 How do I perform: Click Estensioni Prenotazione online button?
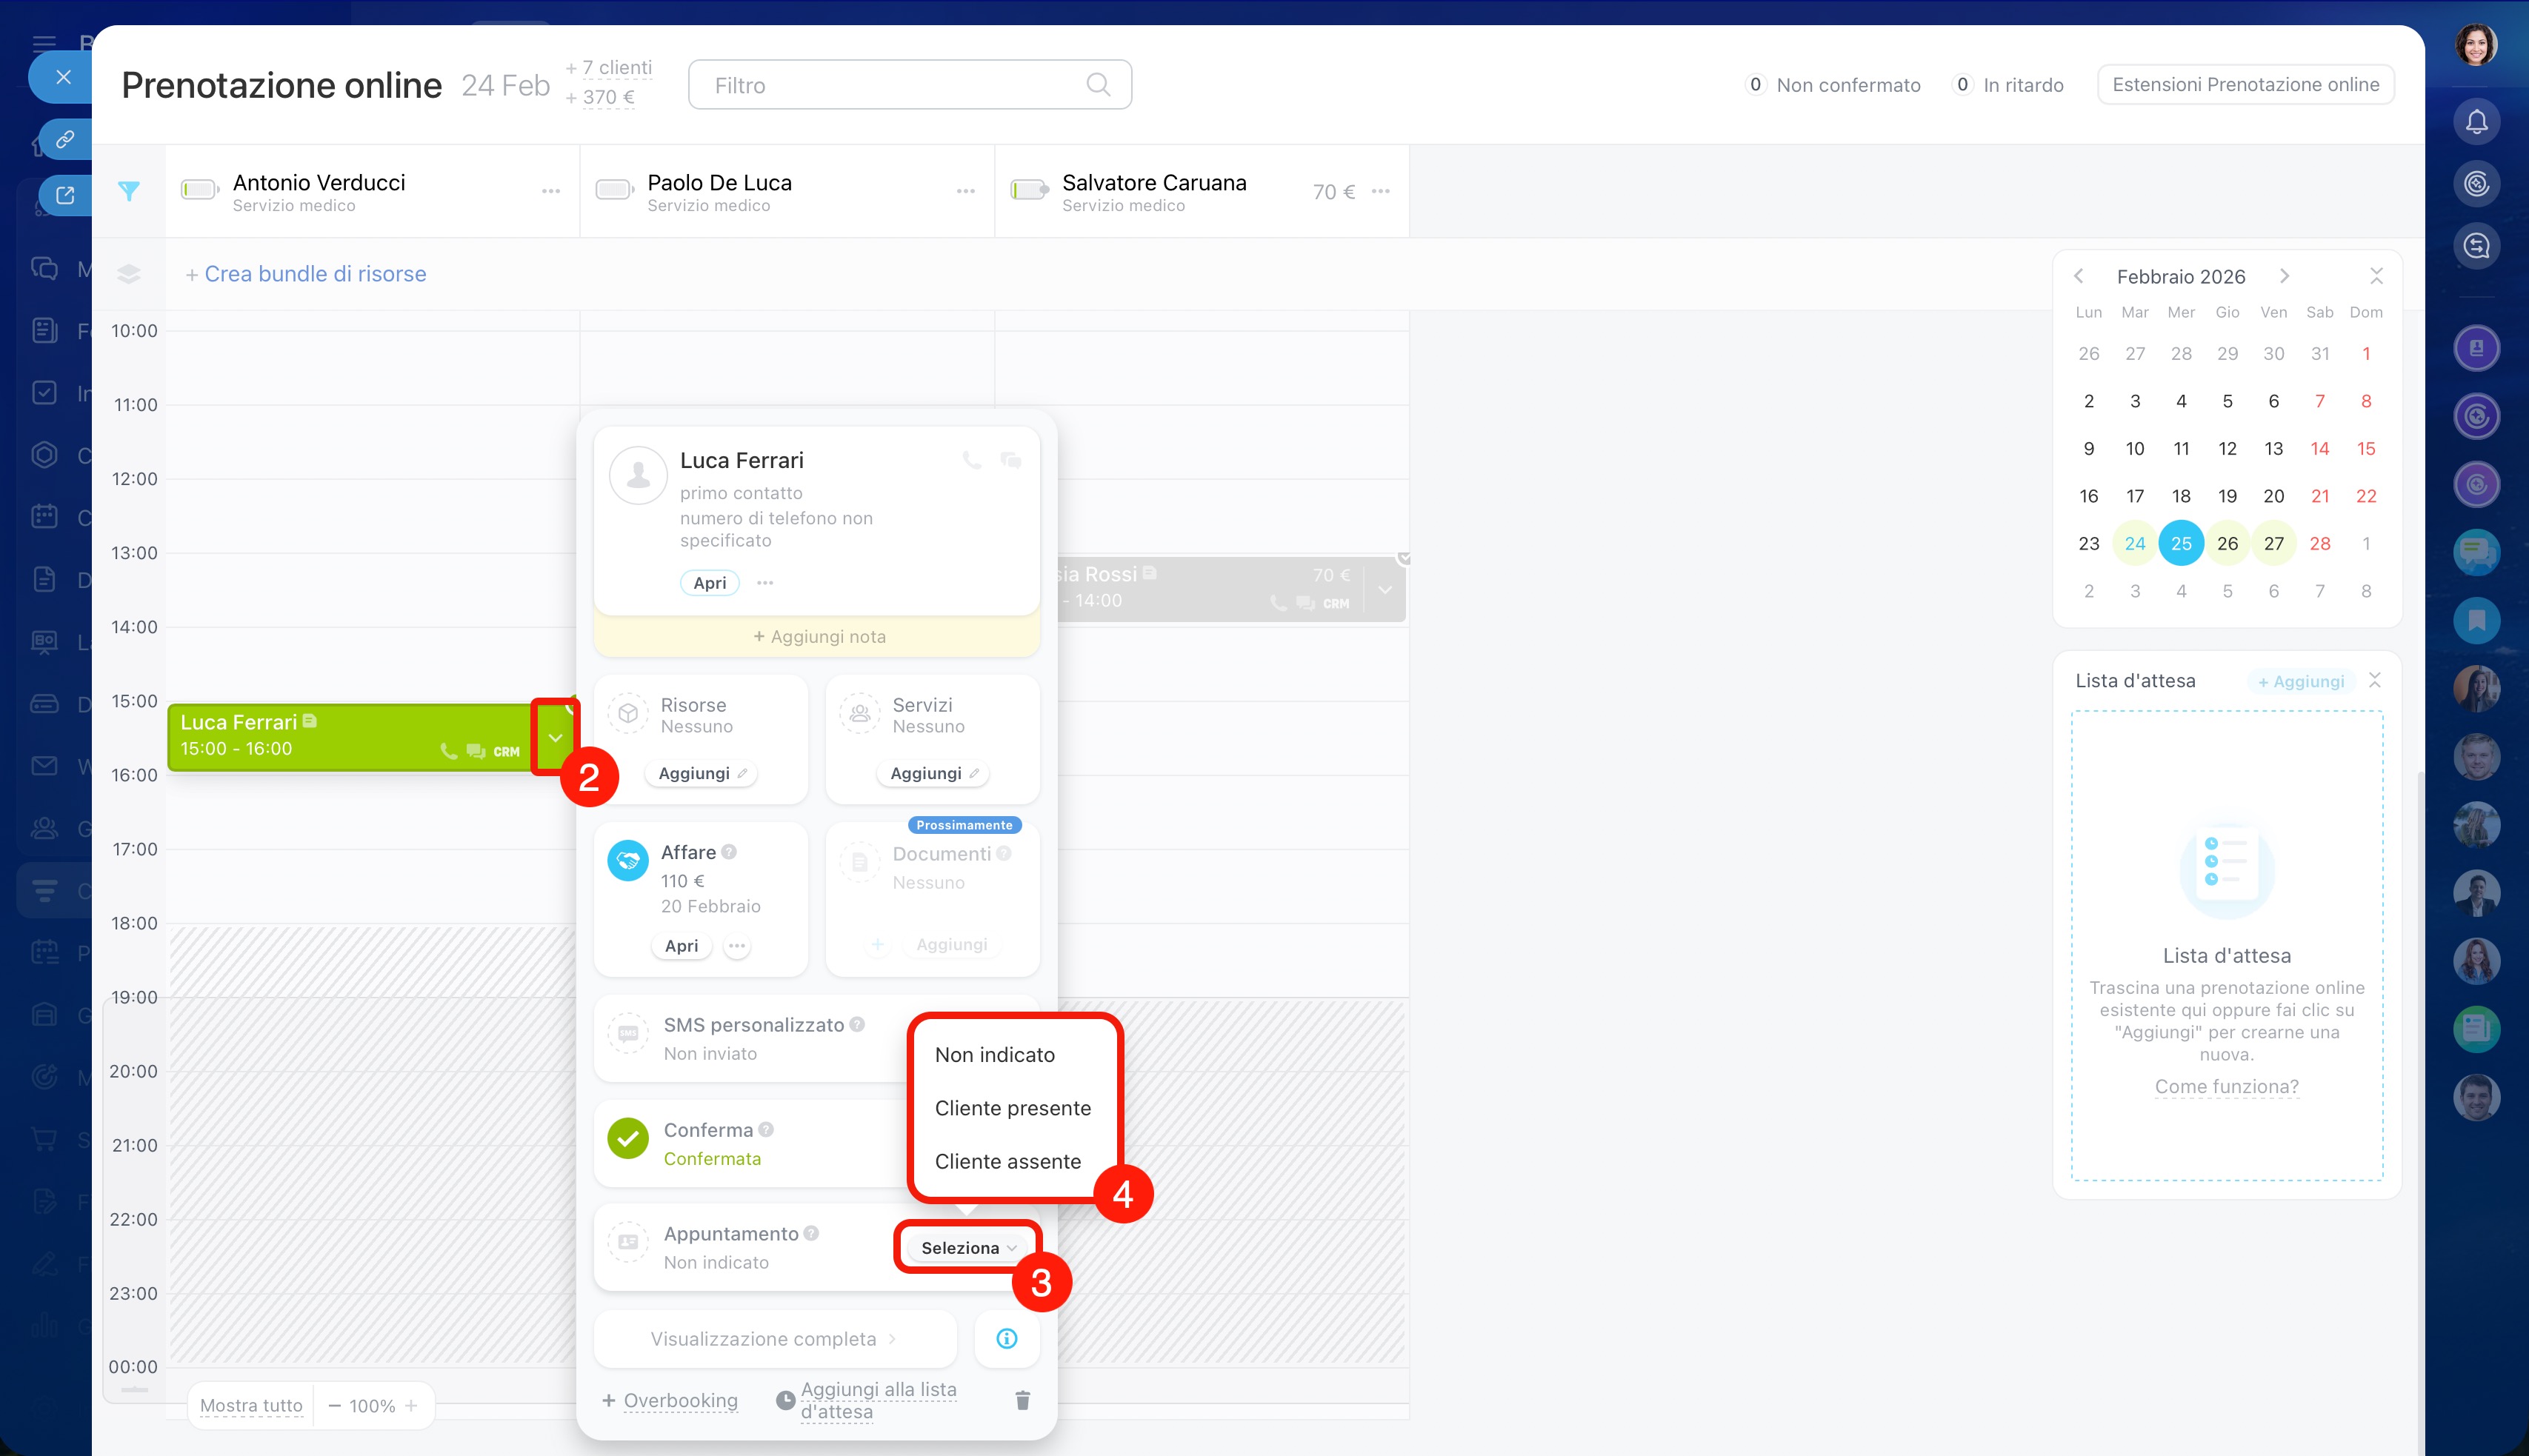(x=2245, y=85)
